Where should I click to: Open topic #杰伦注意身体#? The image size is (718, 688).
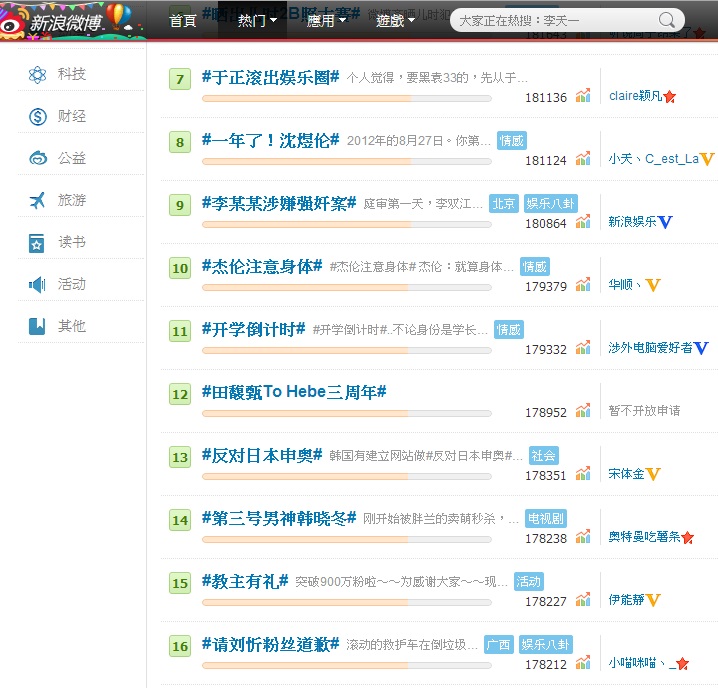pos(262,267)
